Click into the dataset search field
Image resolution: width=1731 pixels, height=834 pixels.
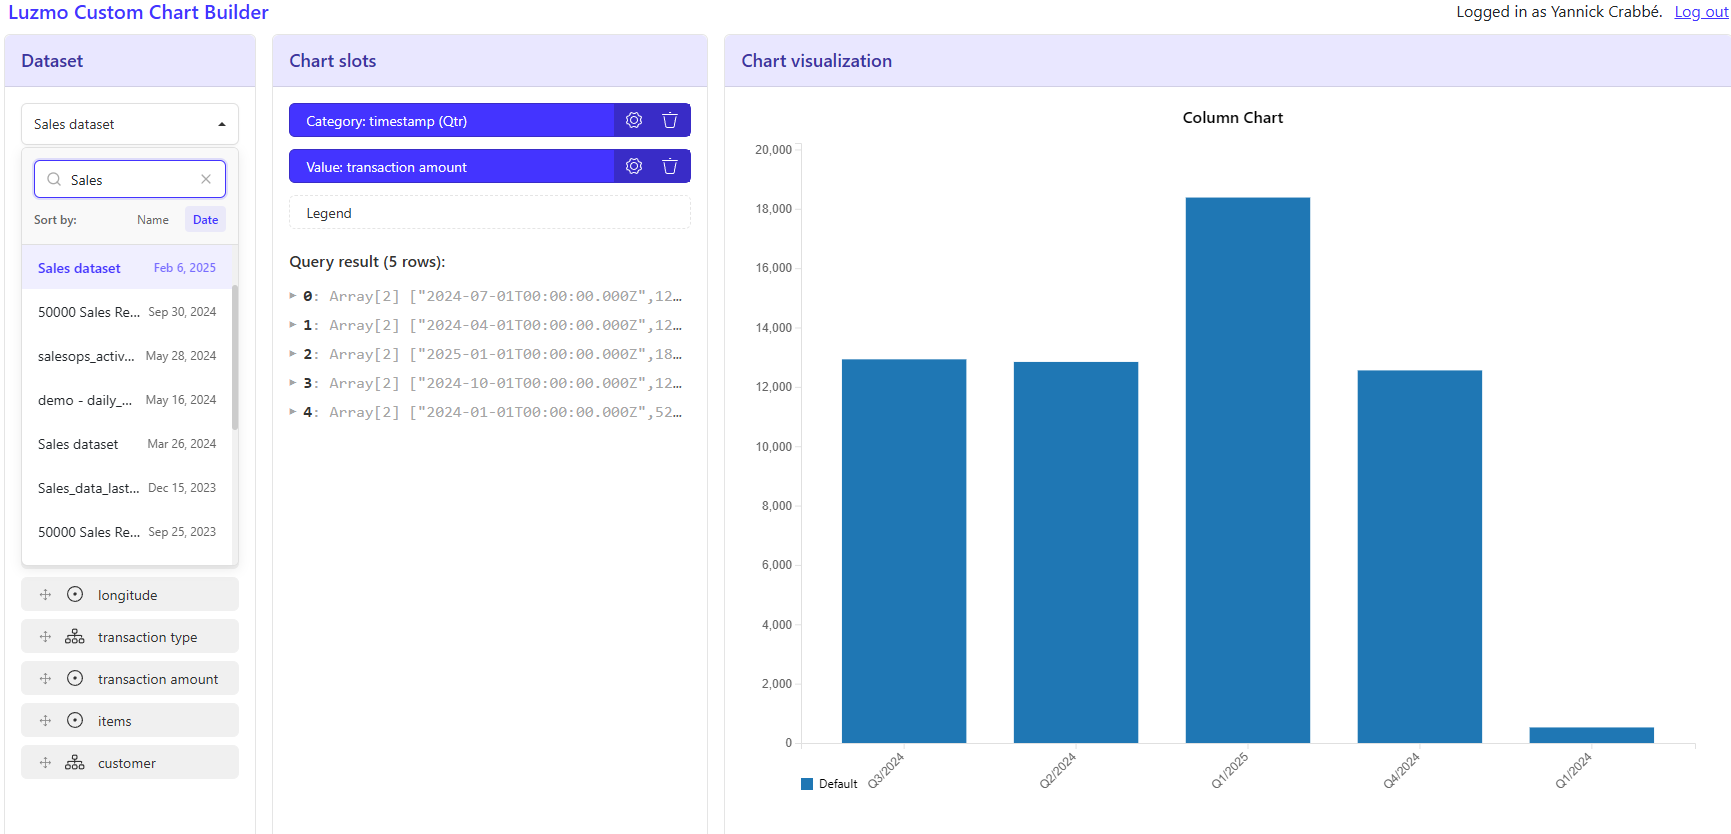(130, 180)
